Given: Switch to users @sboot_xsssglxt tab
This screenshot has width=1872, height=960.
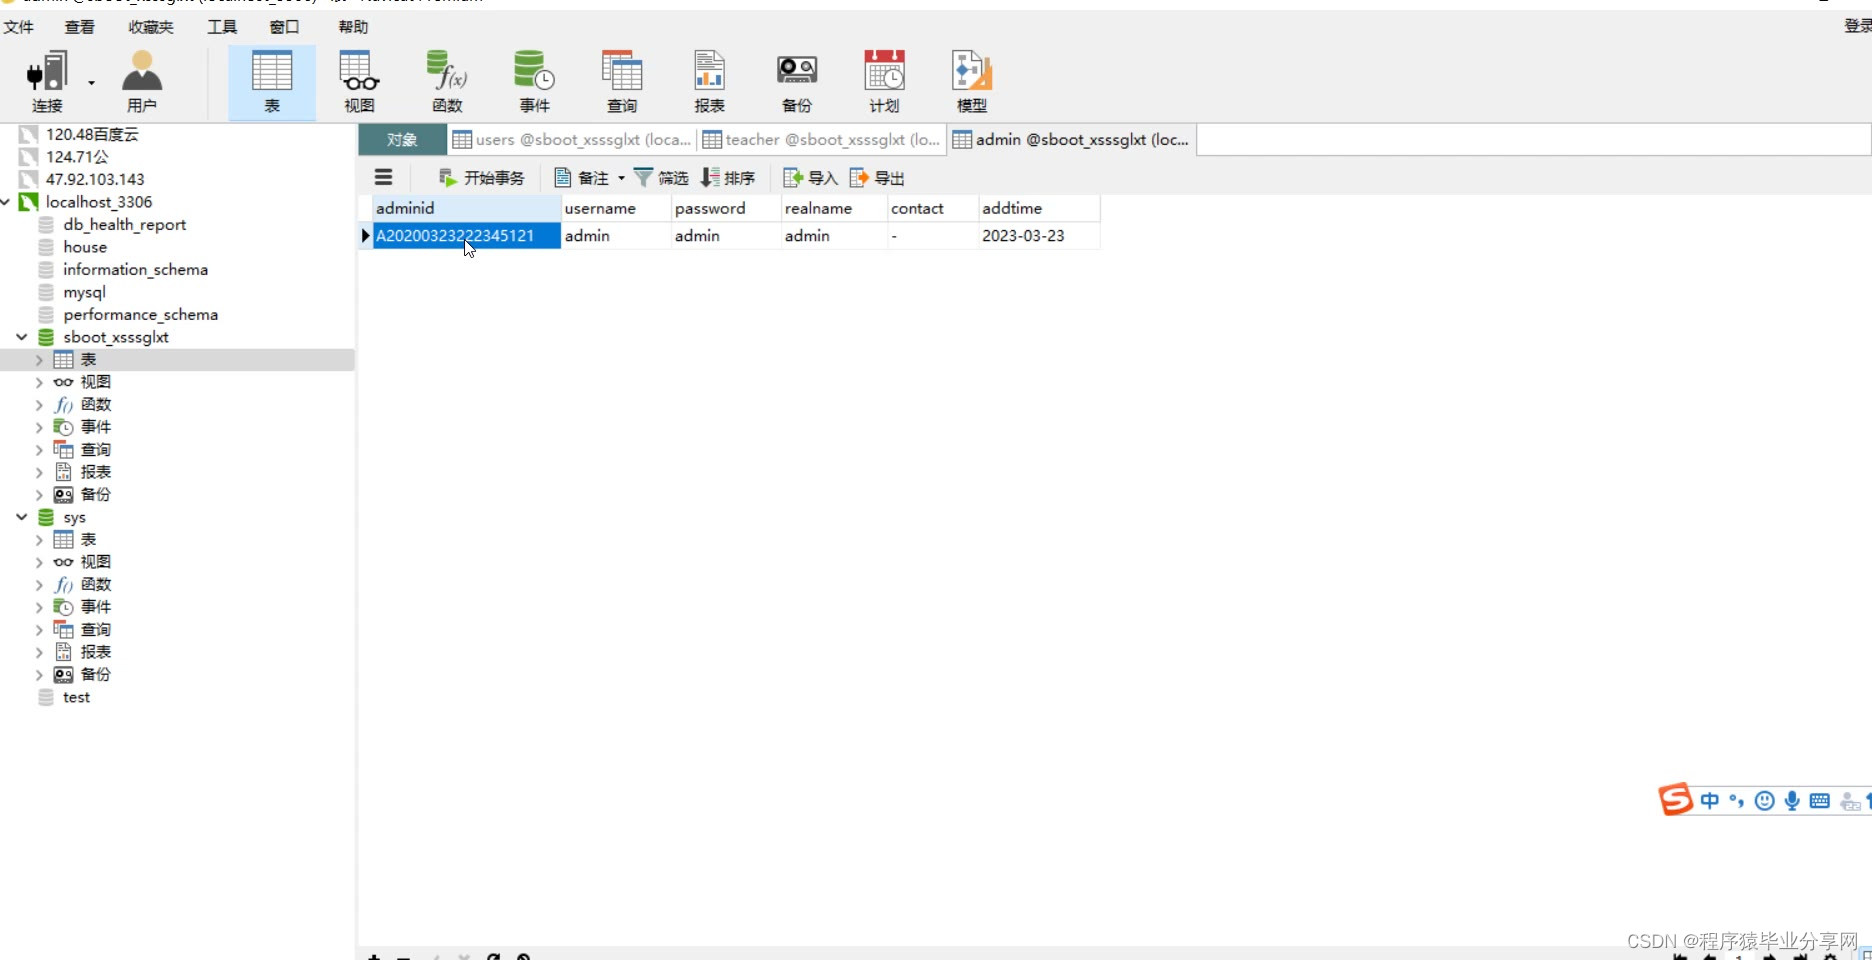Looking at the screenshot, I should tap(572, 140).
